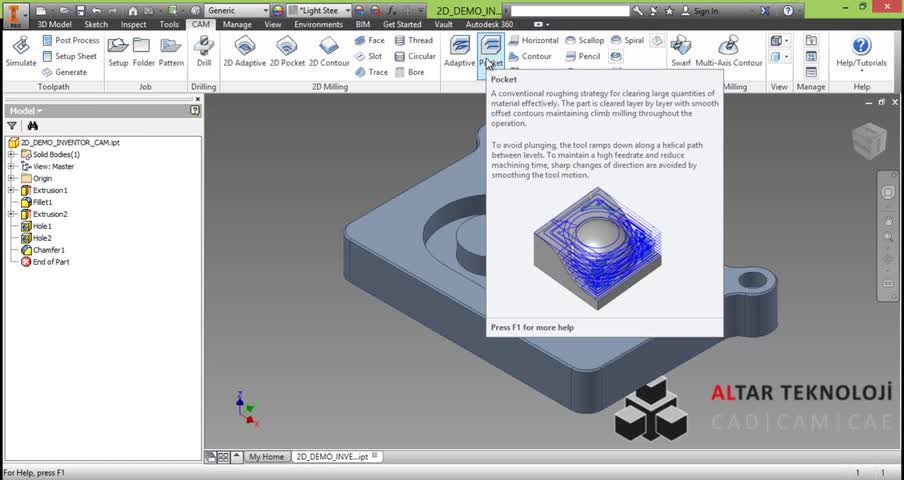Switch to the Sketch ribbon tab
This screenshot has width=904, height=480.
96,24
